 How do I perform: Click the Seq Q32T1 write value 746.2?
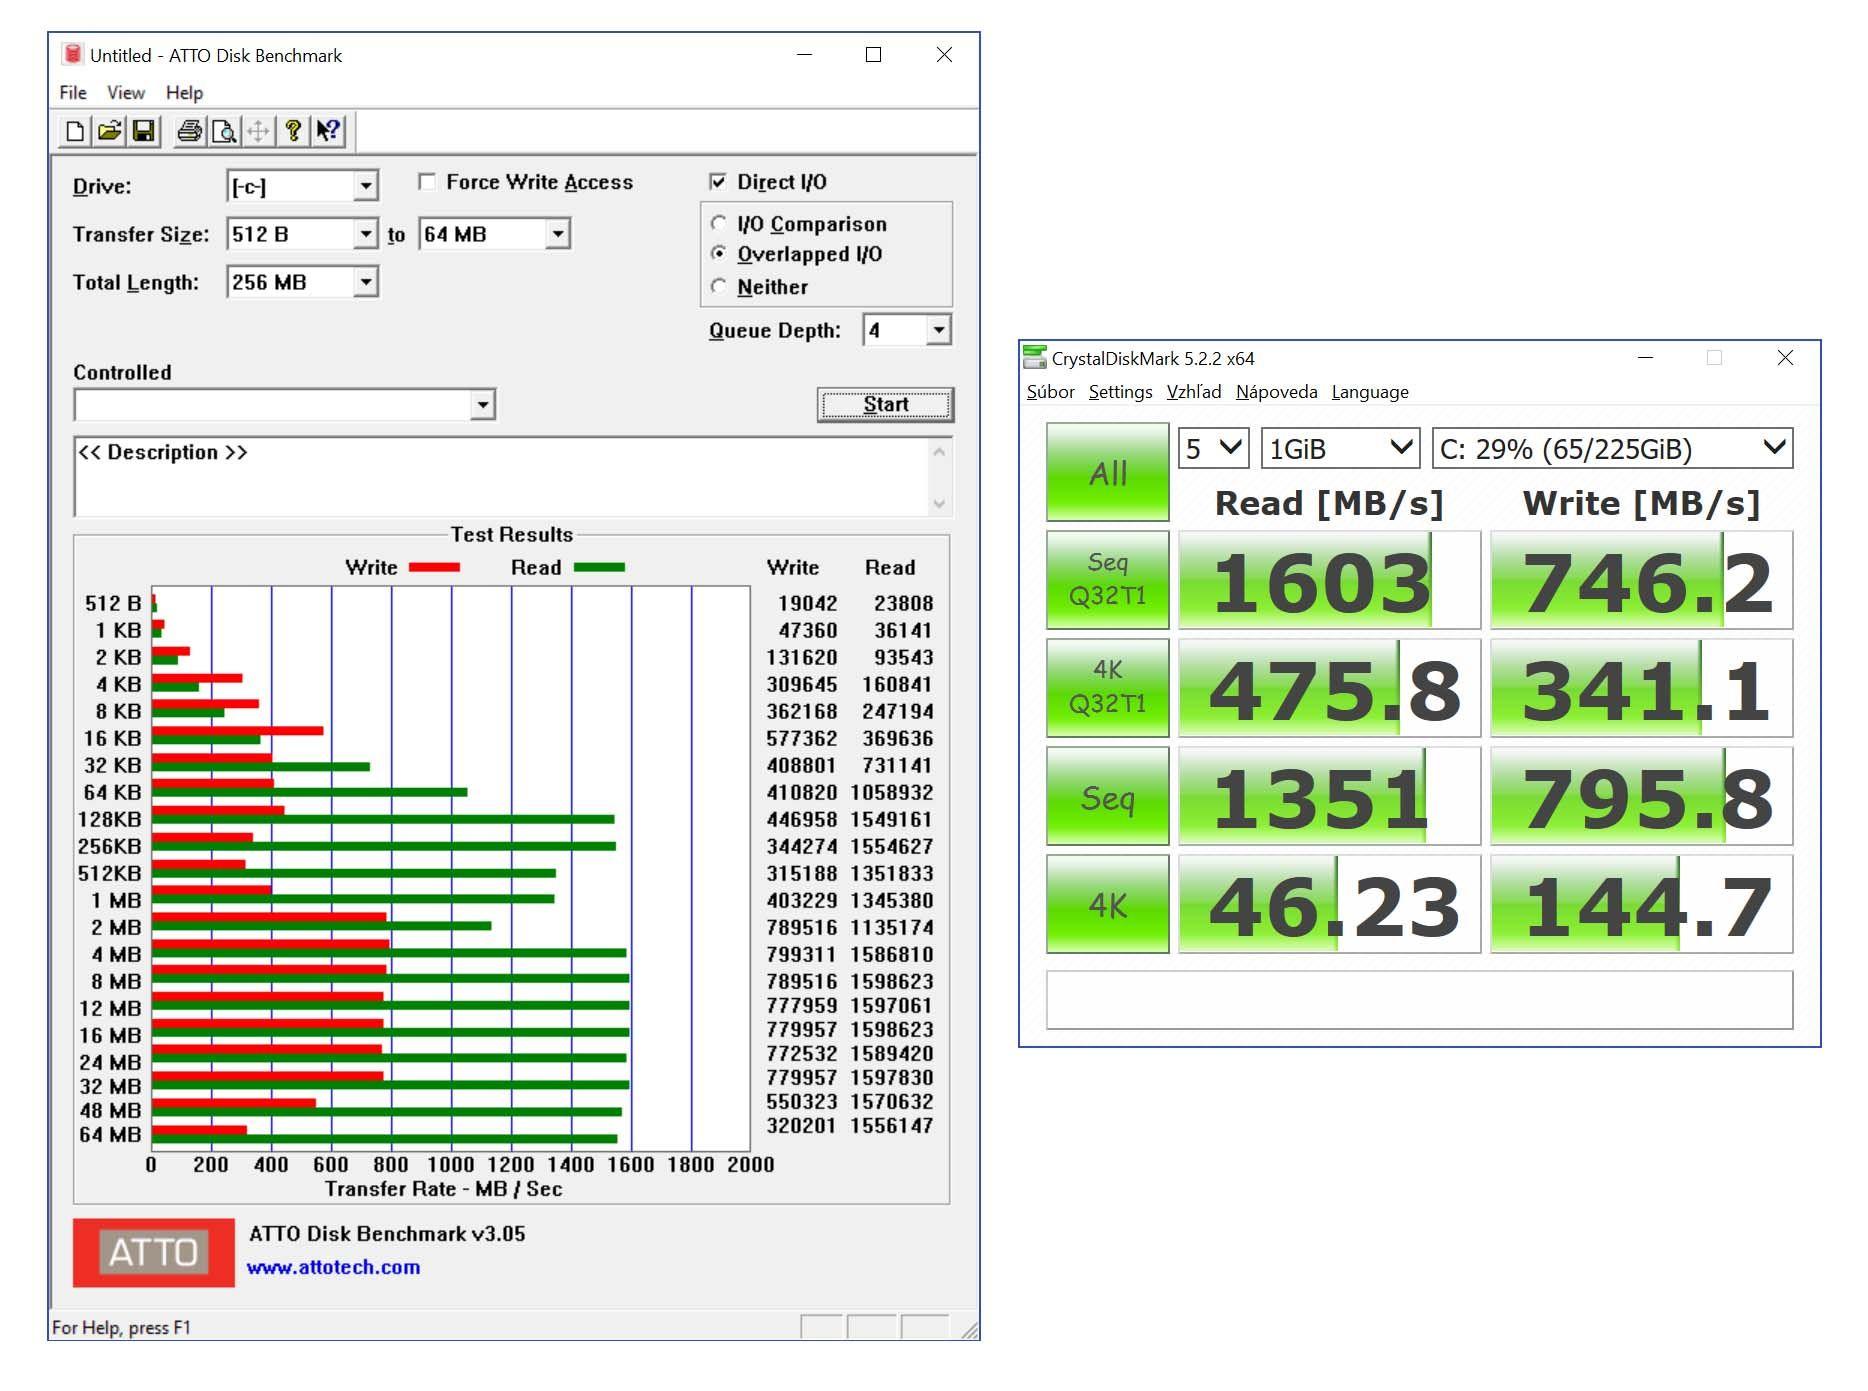(x=1641, y=580)
